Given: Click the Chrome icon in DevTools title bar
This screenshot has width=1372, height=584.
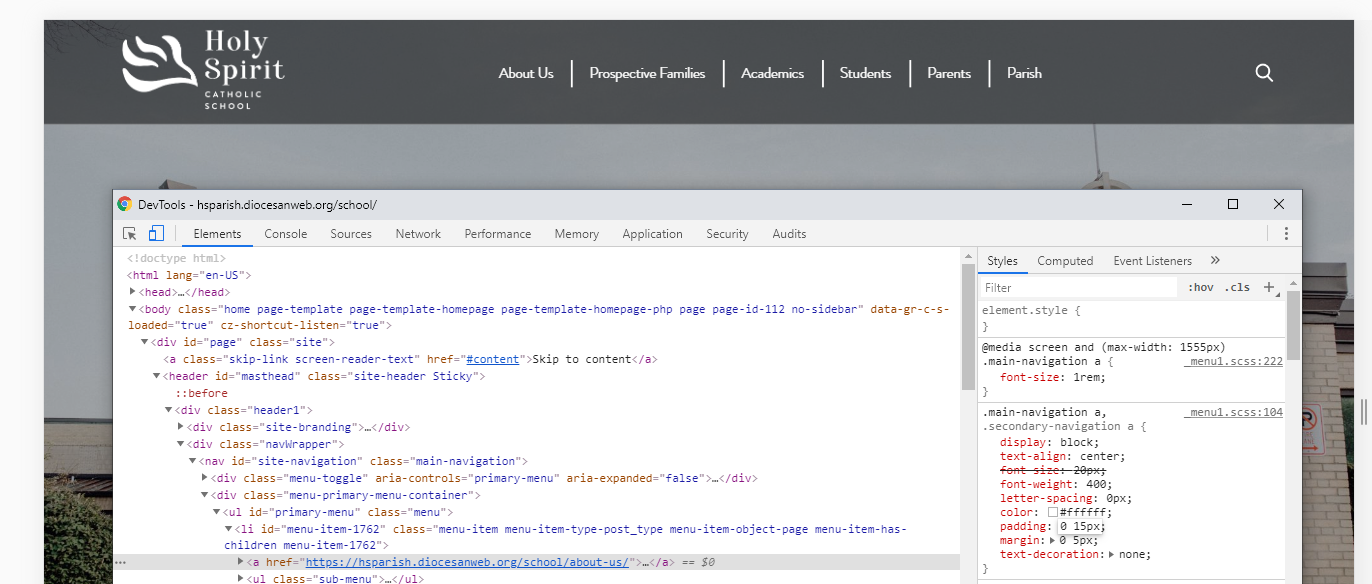Looking at the screenshot, I should pyautogui.click(x=125, y=204).
